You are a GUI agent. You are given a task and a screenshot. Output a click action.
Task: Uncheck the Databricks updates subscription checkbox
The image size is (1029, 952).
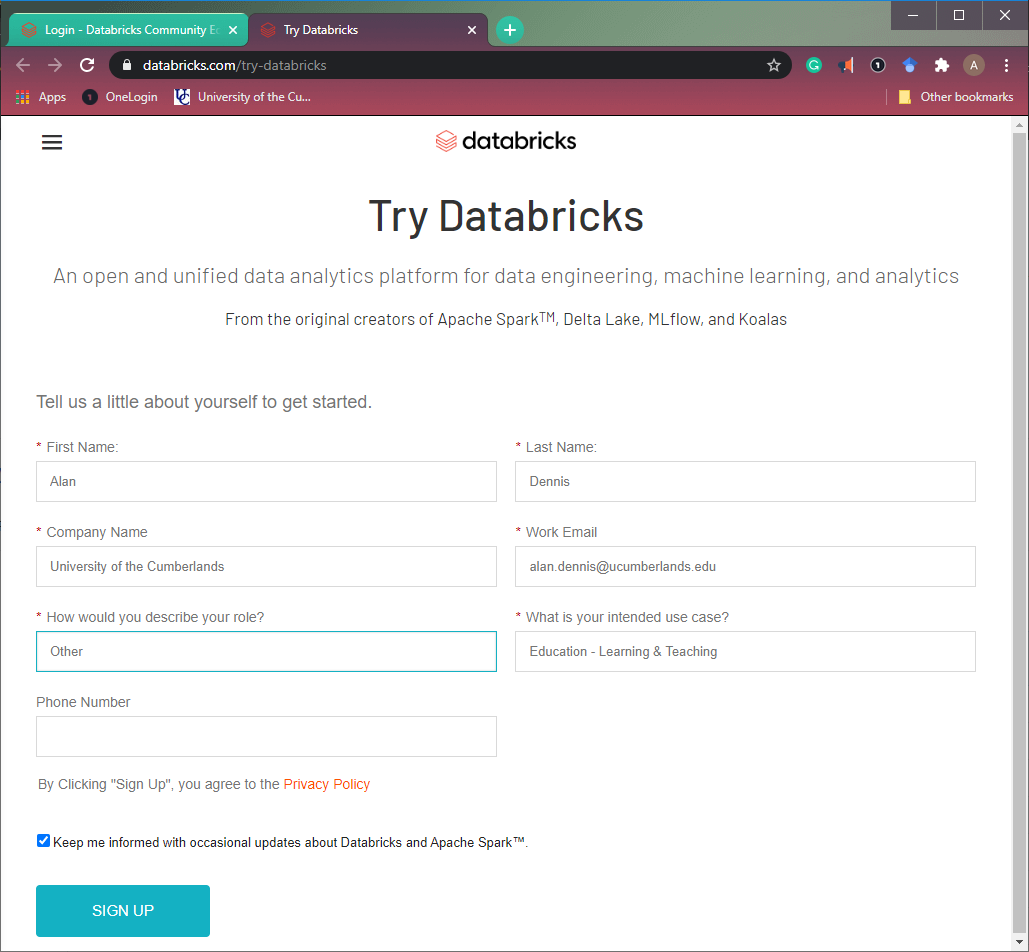click(x=43, y=840)
